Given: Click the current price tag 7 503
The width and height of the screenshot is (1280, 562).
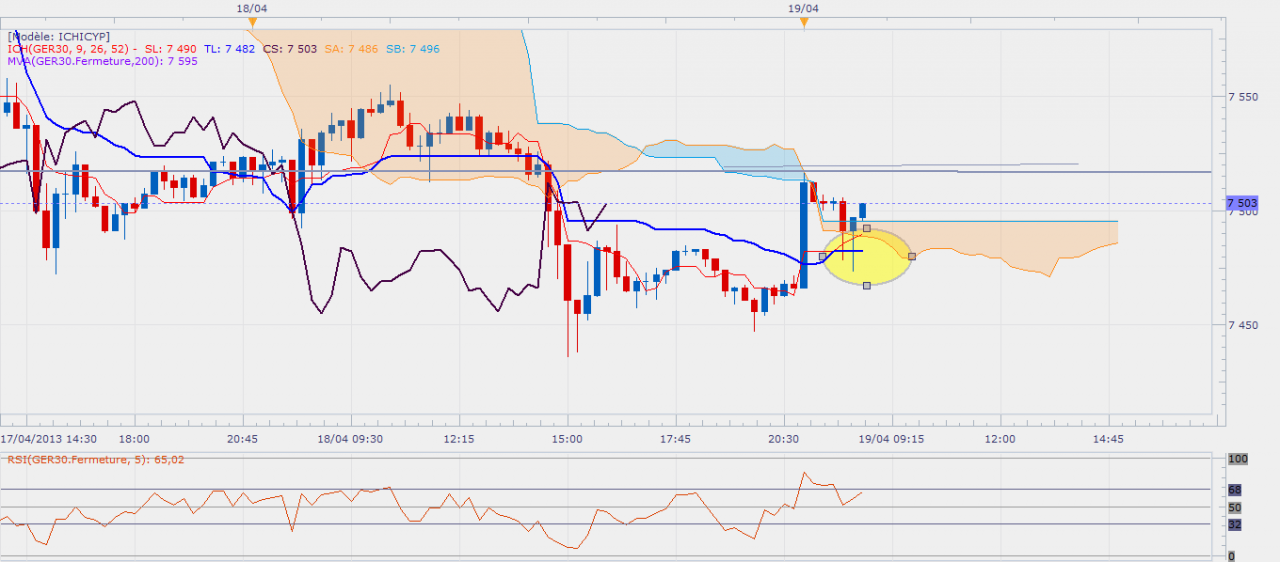Looking at the screenshot, I should tap(1241, 203).
